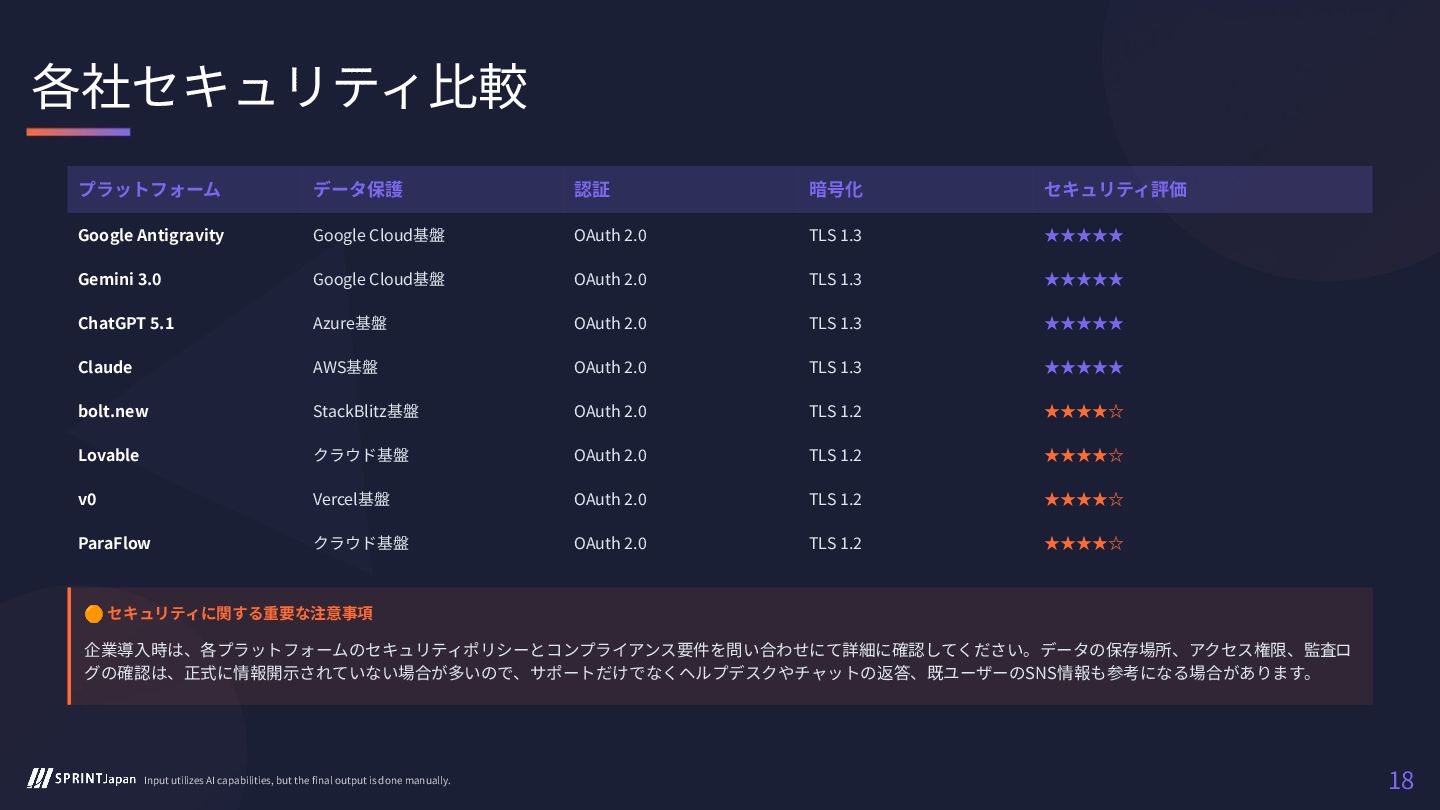The height and width of the screenshot is (810, 1440).
Task: Select the bolt.new platform name
Action: (x=113, y=411)
